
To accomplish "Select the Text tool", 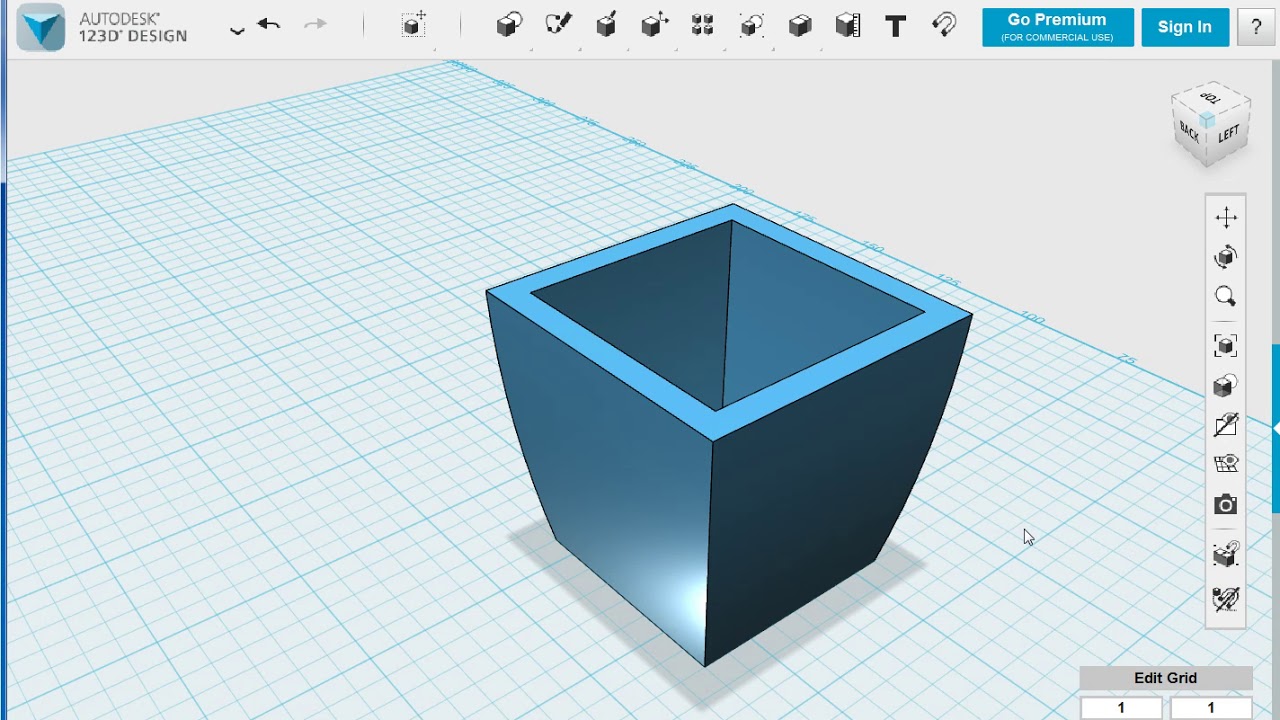I will pyautogui.click(x=896, y=26).
